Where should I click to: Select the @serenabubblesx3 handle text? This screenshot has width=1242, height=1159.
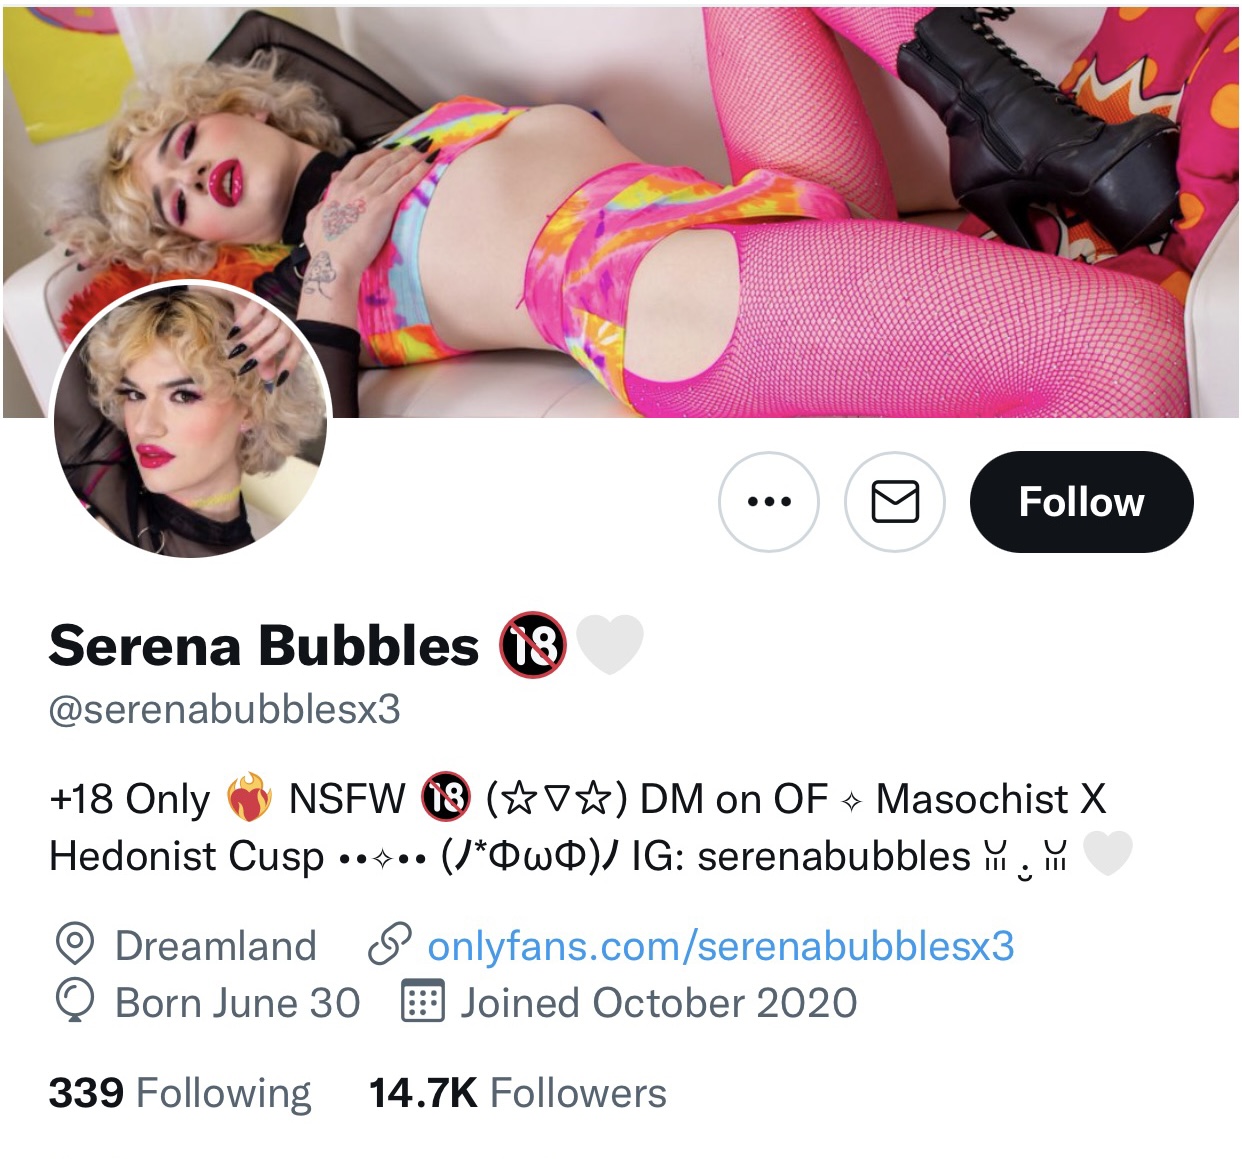pos(225,709)
